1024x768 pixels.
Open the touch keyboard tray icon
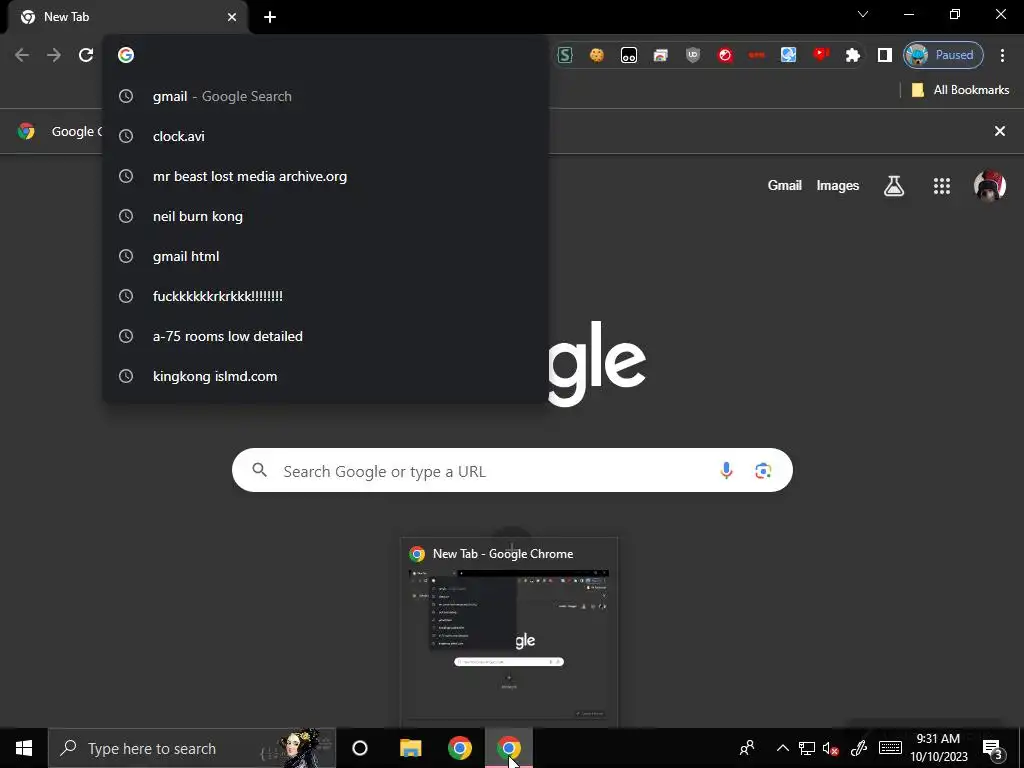(x=890, y=748)
